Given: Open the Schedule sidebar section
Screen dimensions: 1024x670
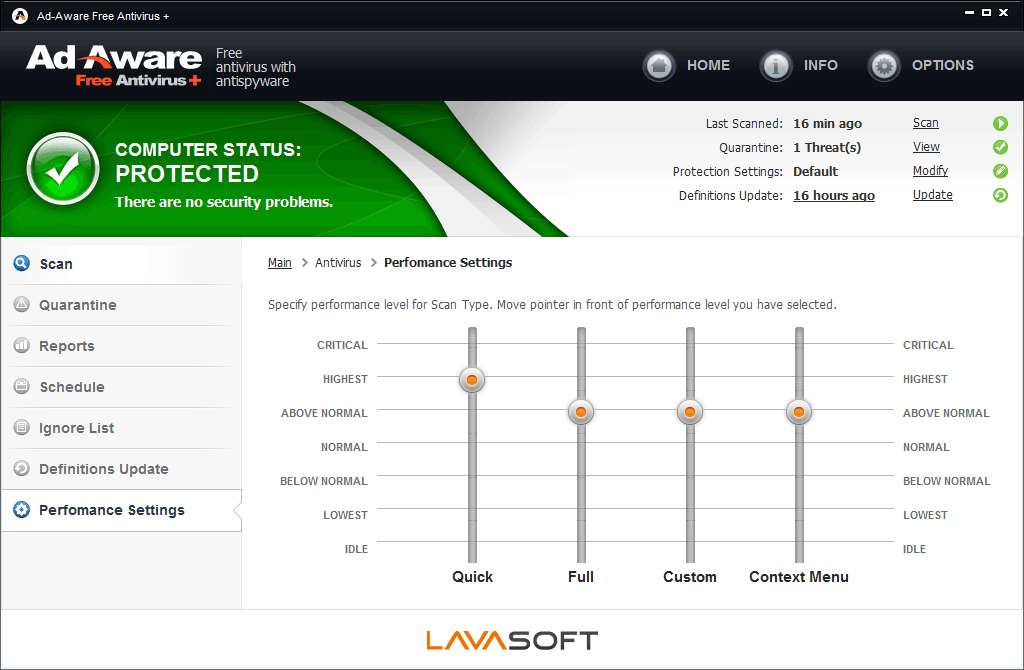Looking at the screenshot, I should (121, 387).
